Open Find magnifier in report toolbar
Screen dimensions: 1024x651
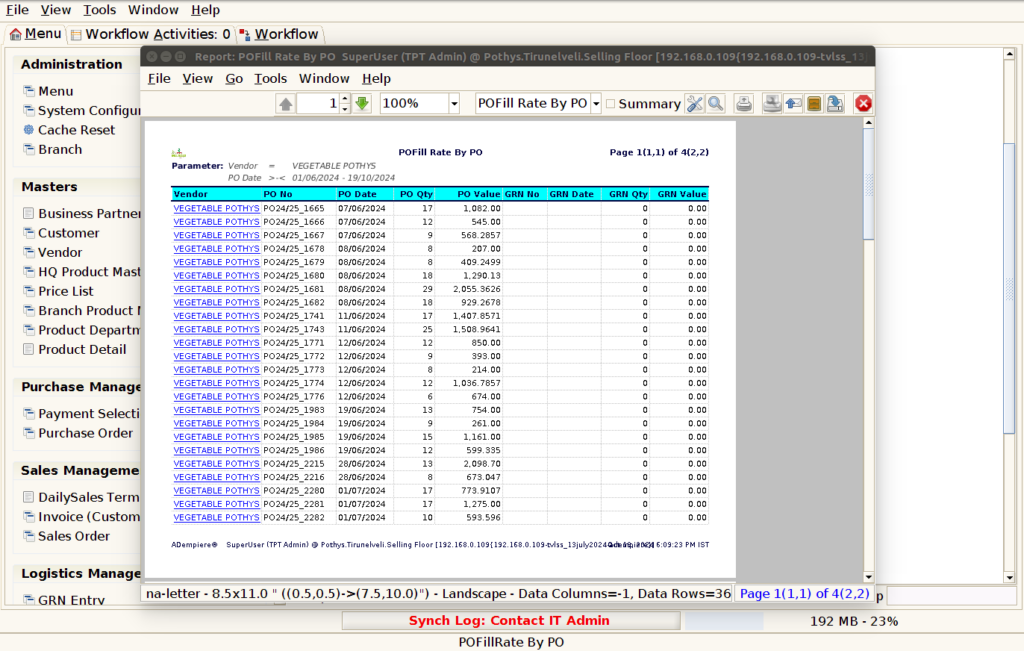(x=716, y=103)
